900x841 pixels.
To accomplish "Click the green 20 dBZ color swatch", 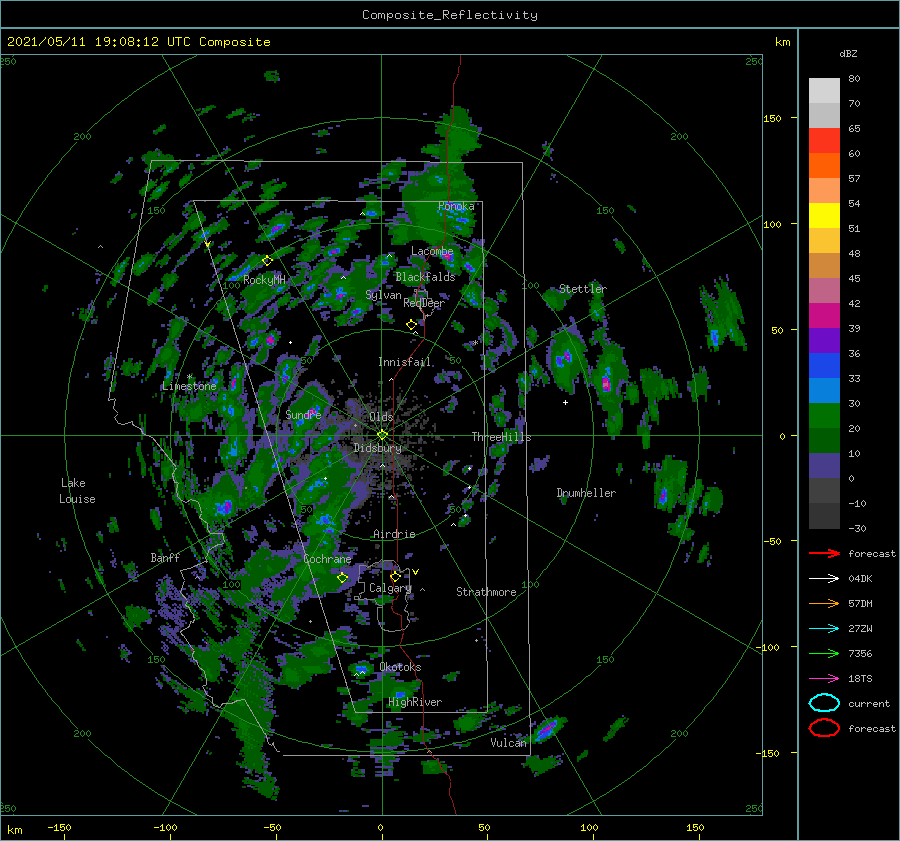I will [x=824, y=416].
